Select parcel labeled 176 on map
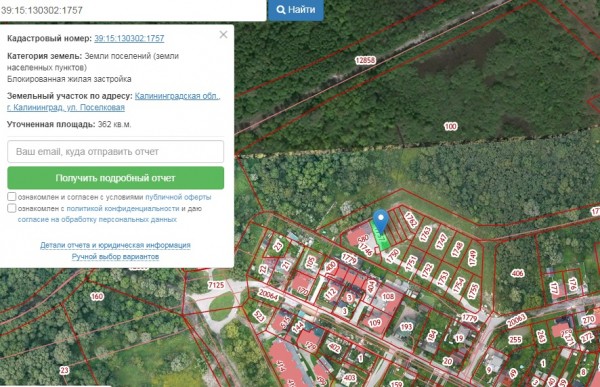Image resolution: width=600 pixels, height=387 pixels. pyautogui.click(x=572, y=284)
